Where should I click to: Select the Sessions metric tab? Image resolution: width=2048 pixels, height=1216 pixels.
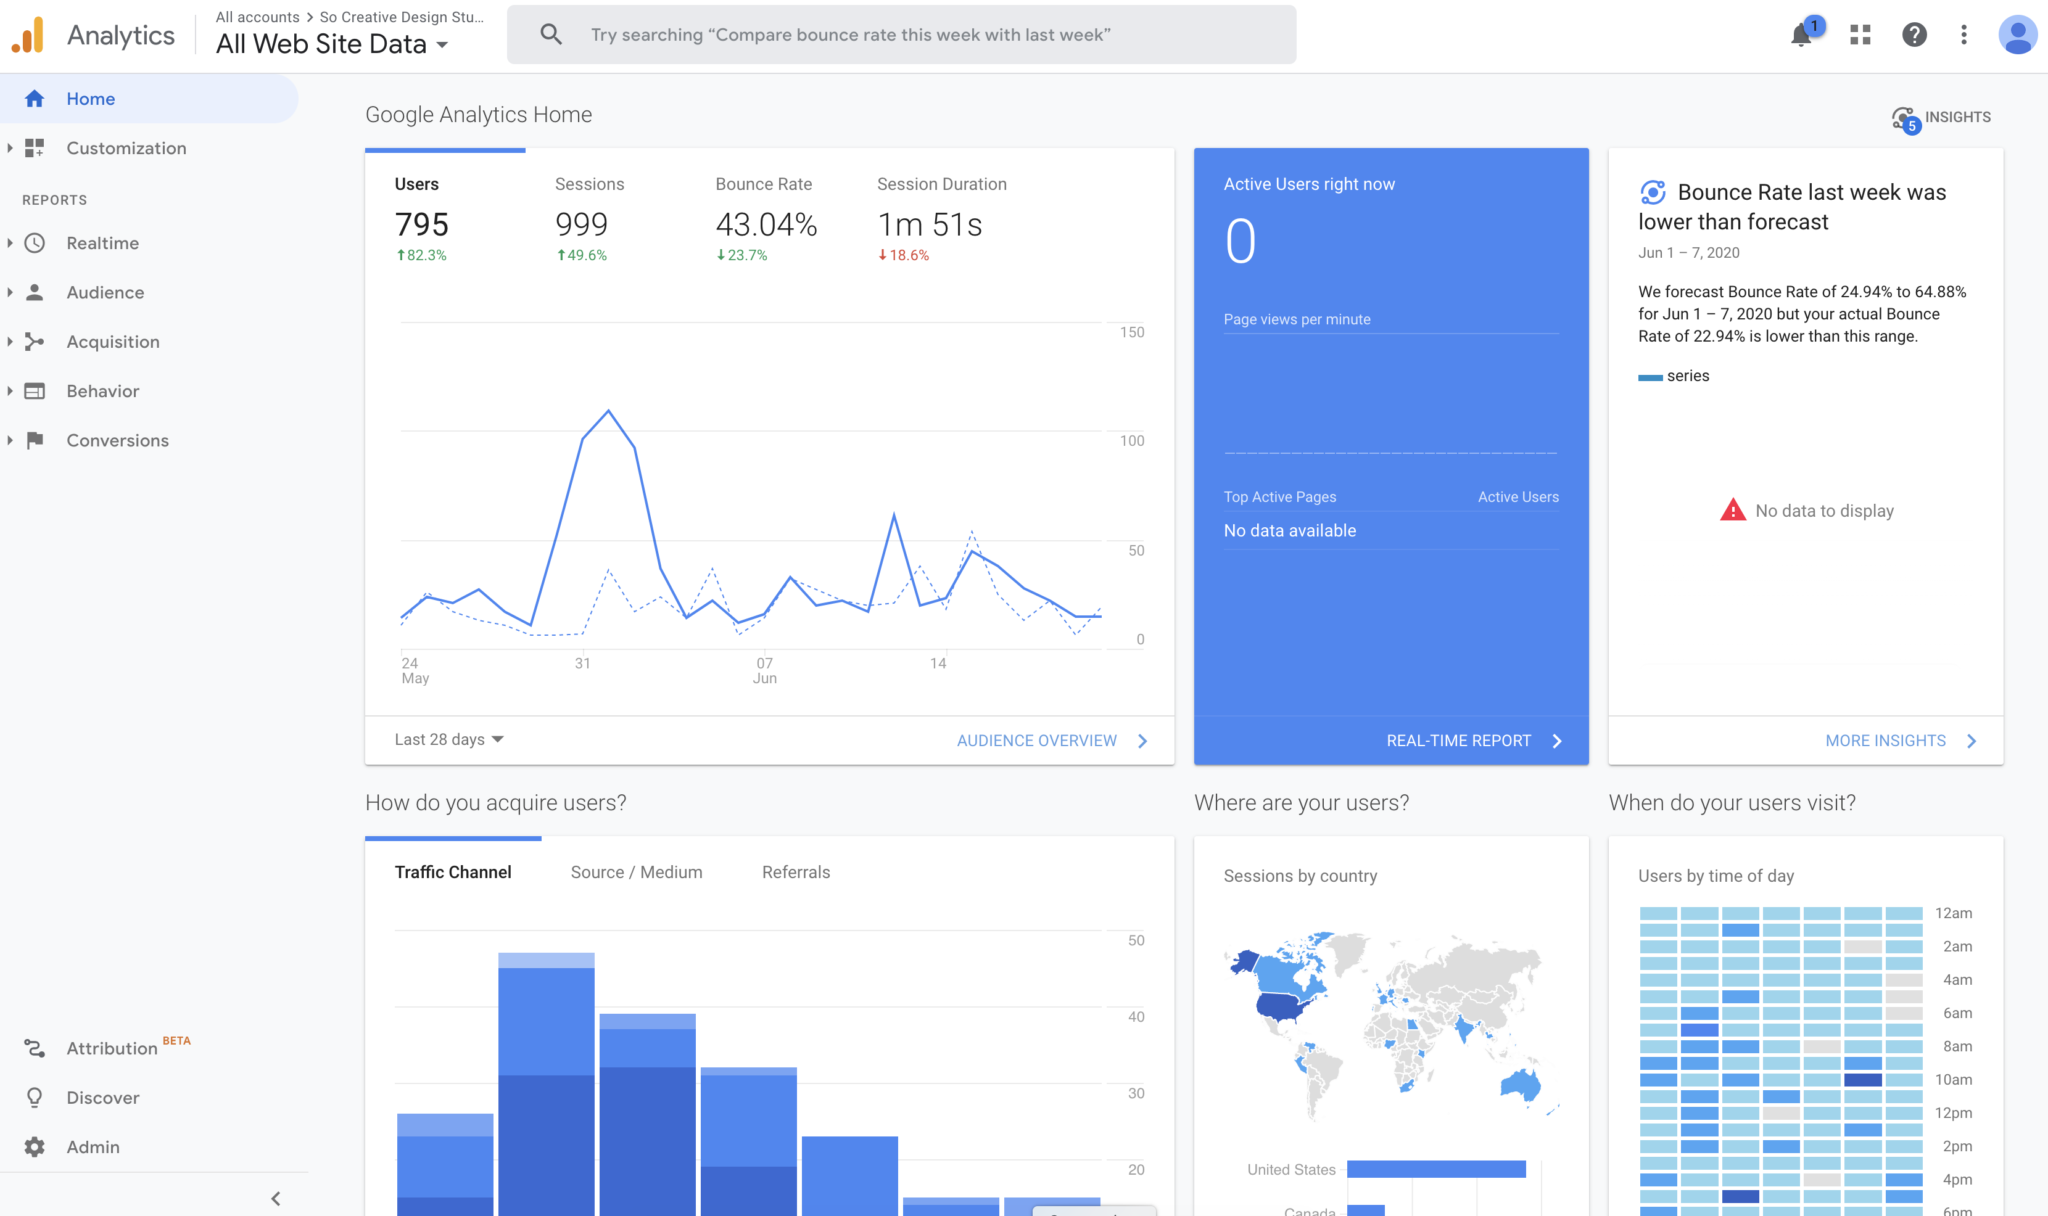(x=589, y=219)
